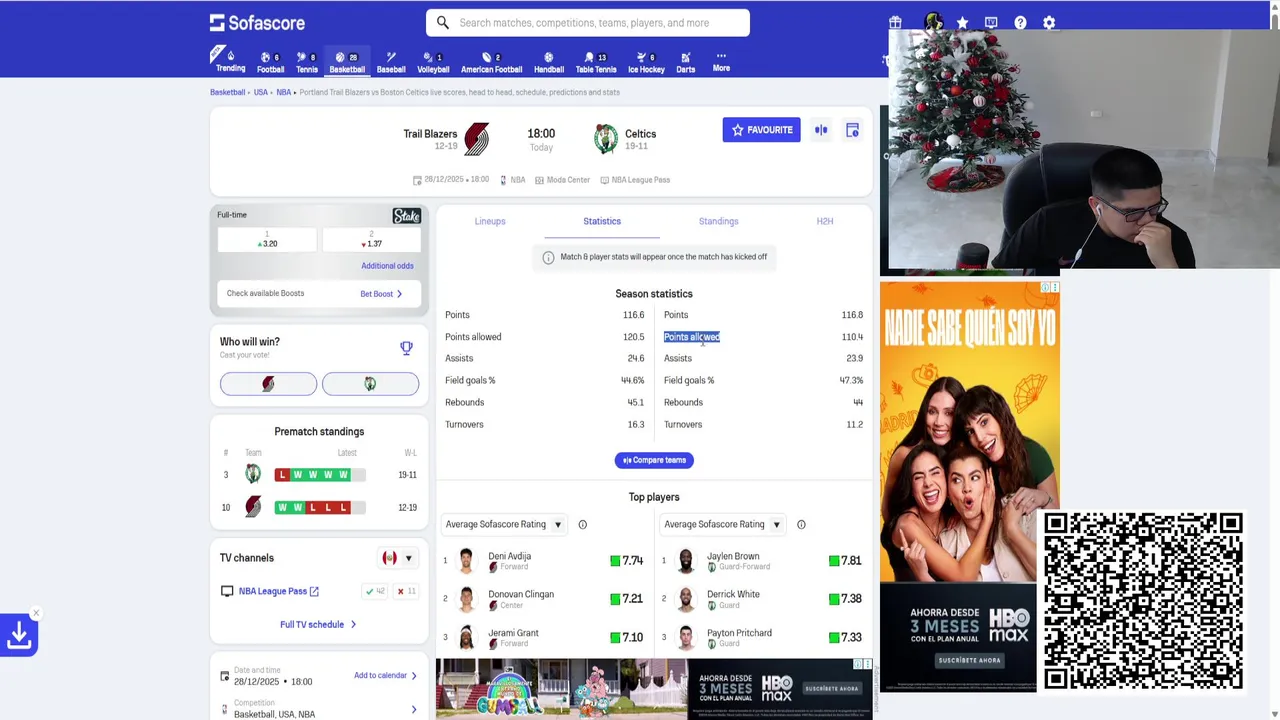Vote for Trail Blazers to win
The image size is (1280, 720).
268,384
